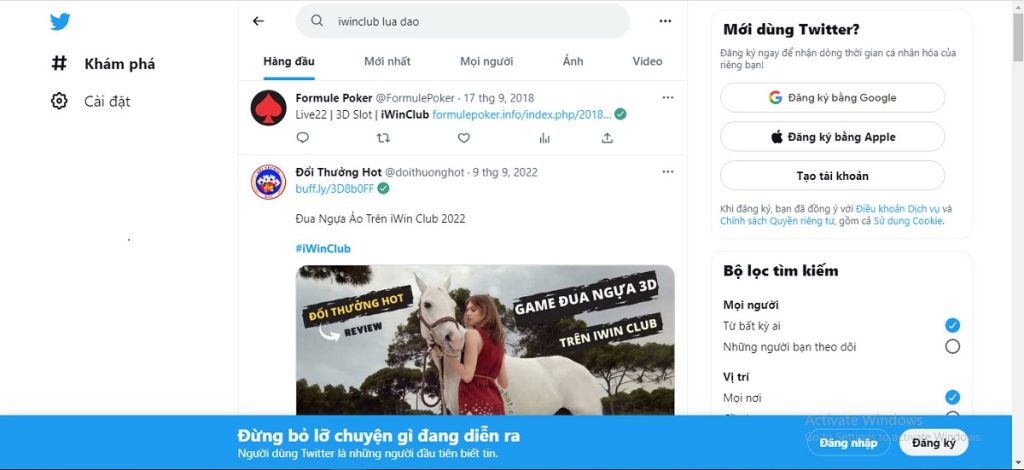The width and height of the screenshot is (1024, 470).
Task: Click the Đăng nhập button in banner
Action: tap(848, 442)
